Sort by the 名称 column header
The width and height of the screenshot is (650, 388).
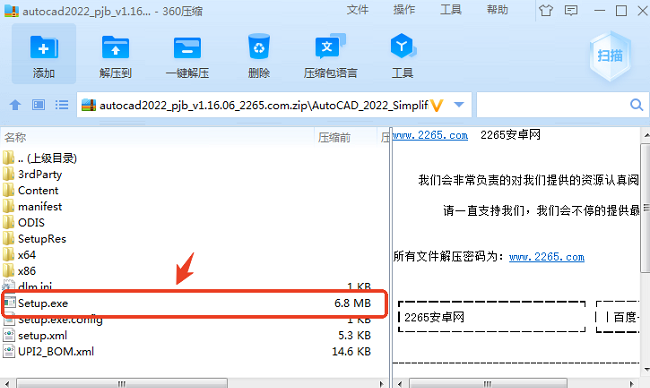[x=15, y=137]
